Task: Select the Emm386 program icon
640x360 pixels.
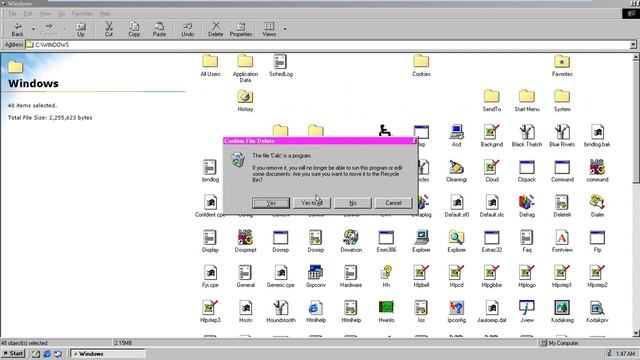Action: click(386, 241)
